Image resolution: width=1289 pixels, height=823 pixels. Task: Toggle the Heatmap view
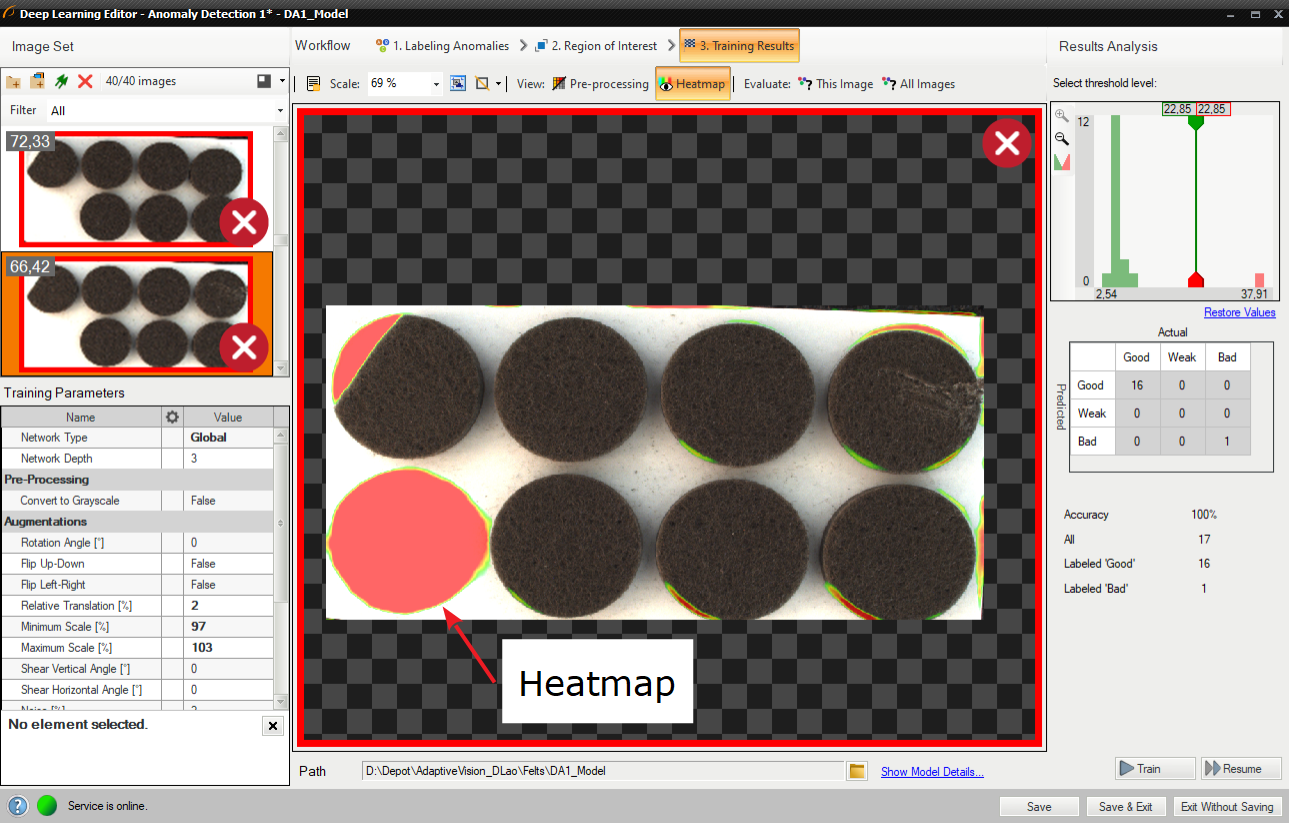coord(692,84)
